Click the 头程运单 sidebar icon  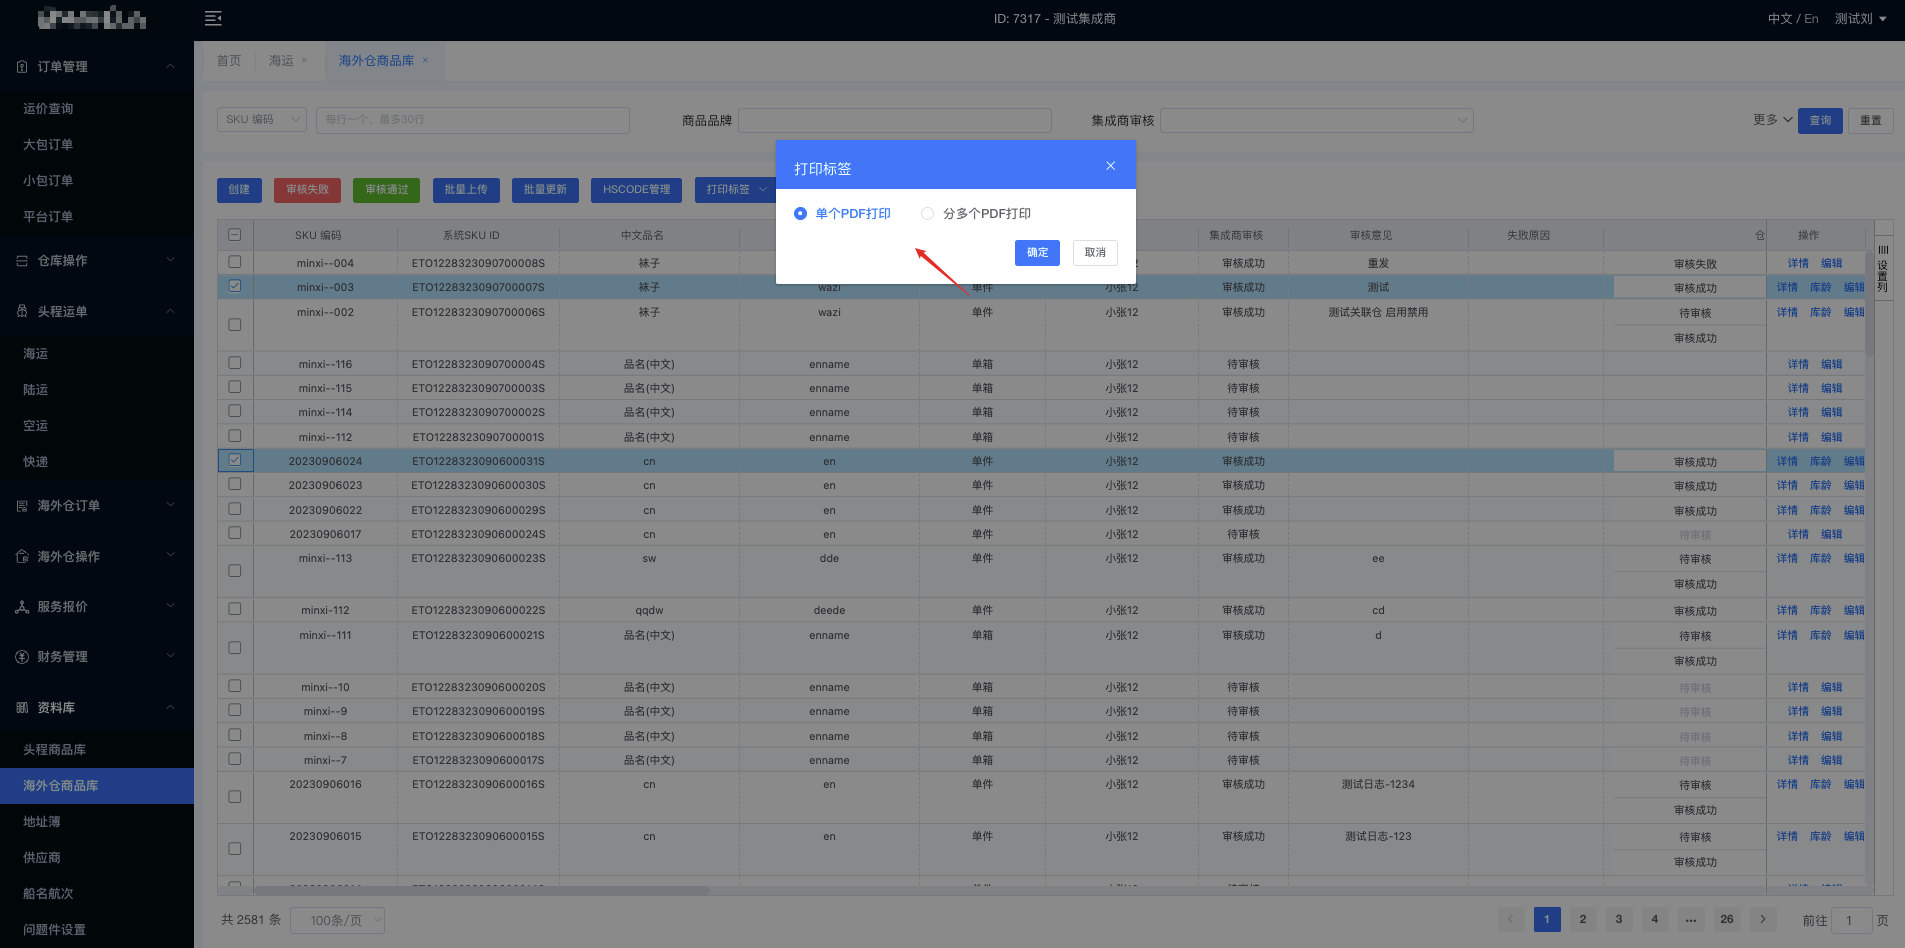(x=22, y=312)
